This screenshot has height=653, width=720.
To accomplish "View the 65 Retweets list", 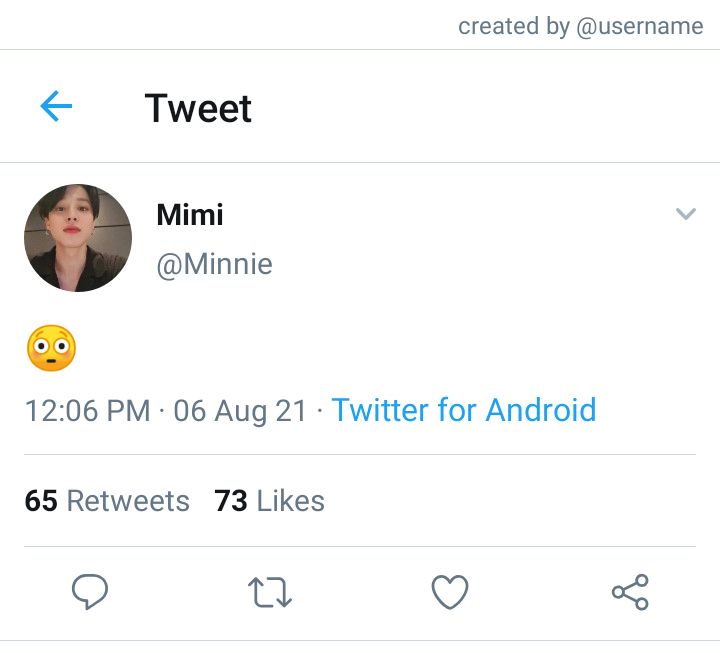I will pos(107,501).
